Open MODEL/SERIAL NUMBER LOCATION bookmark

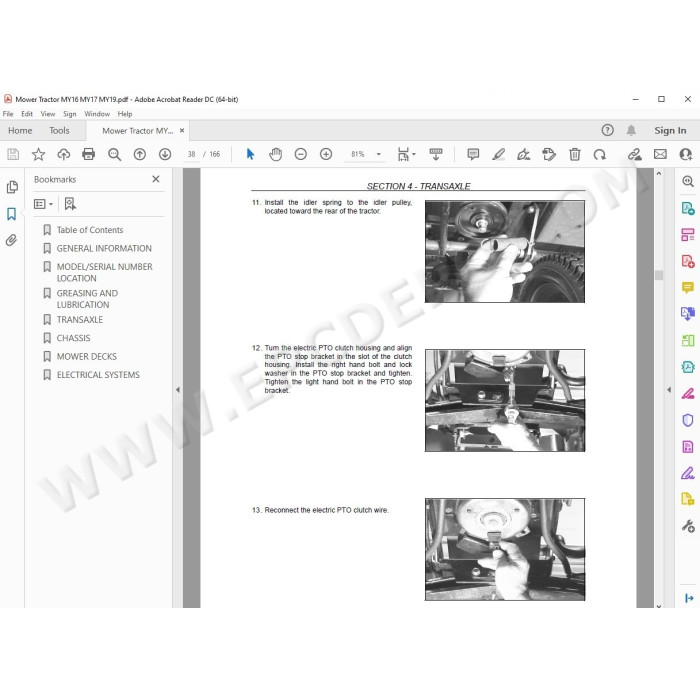(104, 272)
